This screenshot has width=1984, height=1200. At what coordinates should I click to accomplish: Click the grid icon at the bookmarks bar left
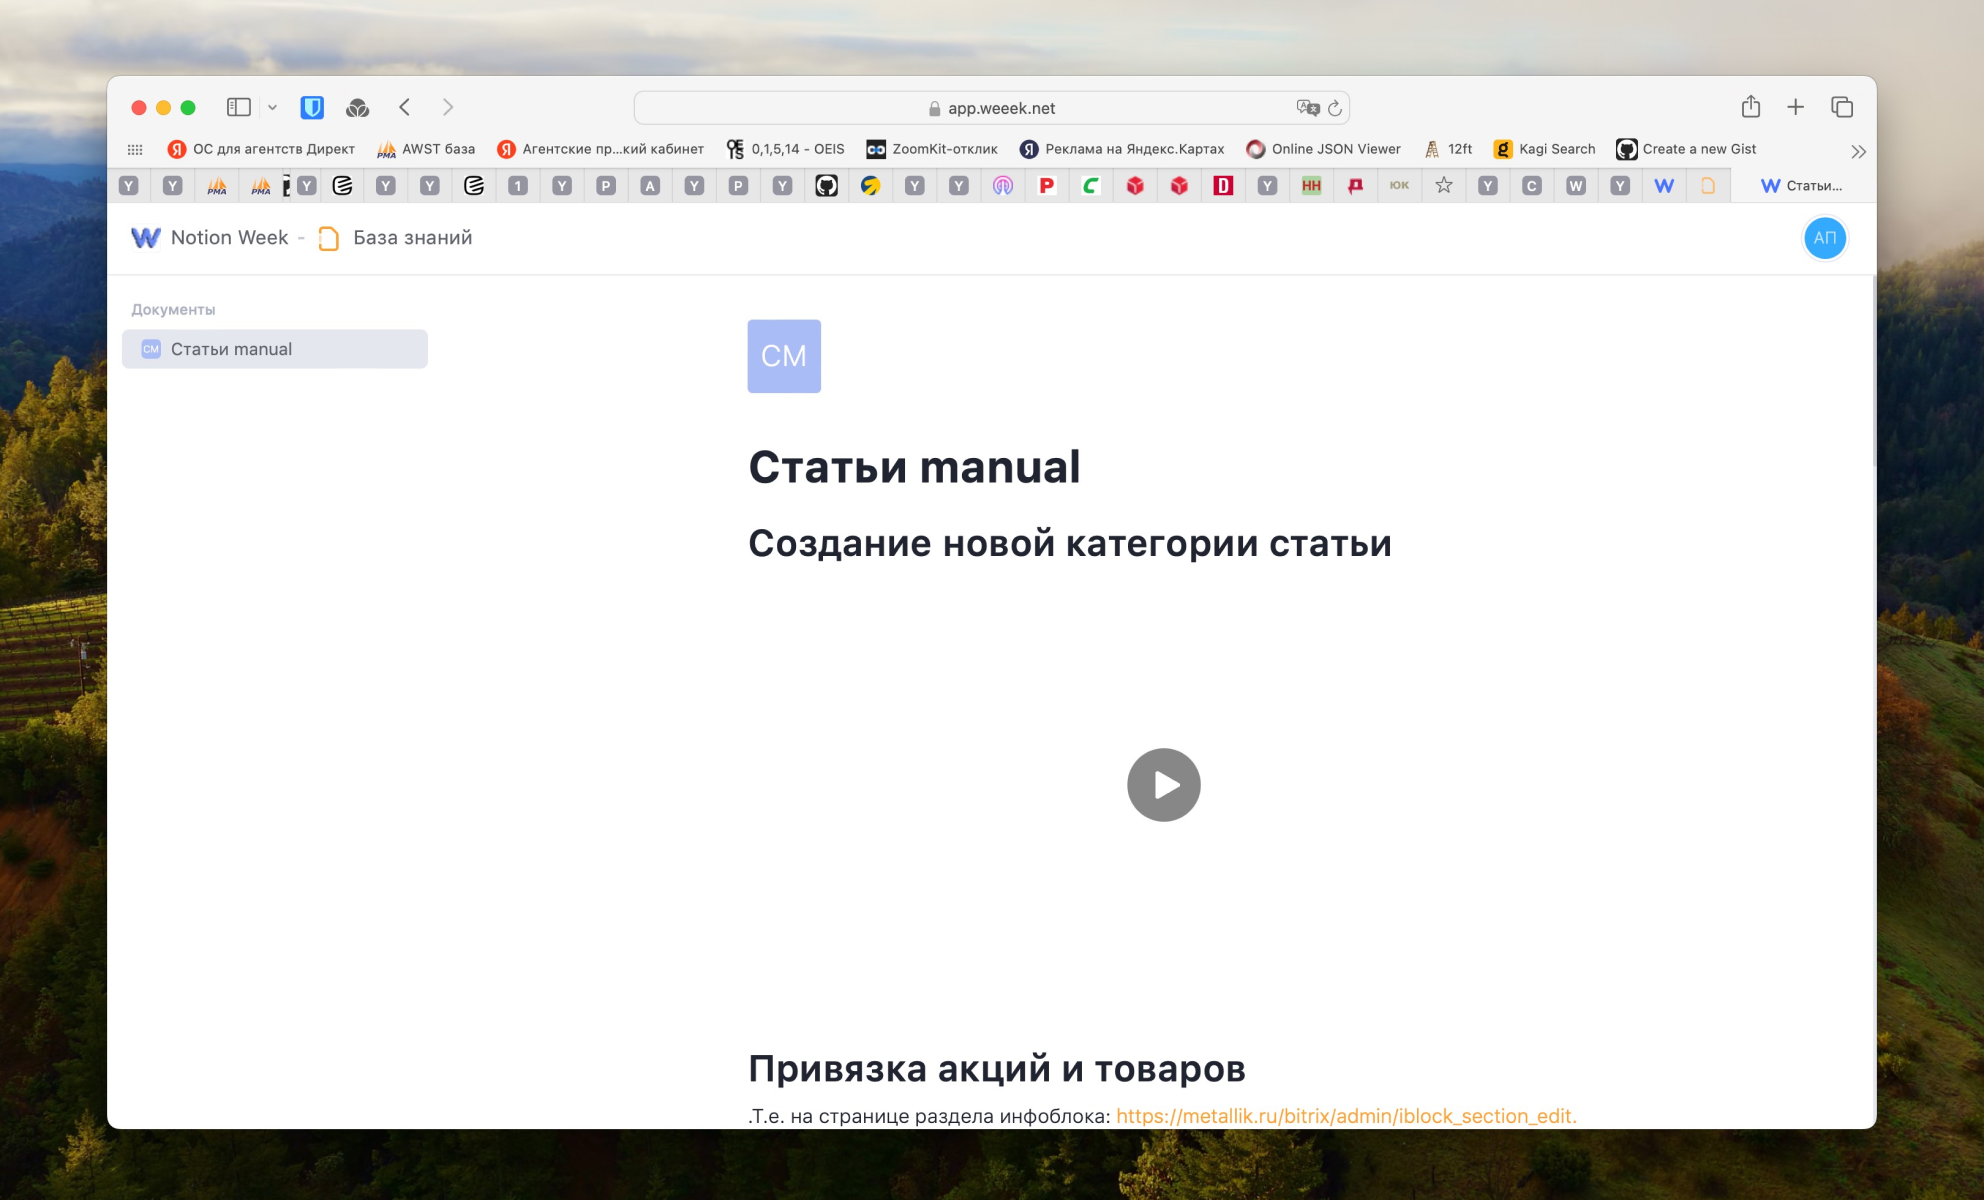(136, 148)
